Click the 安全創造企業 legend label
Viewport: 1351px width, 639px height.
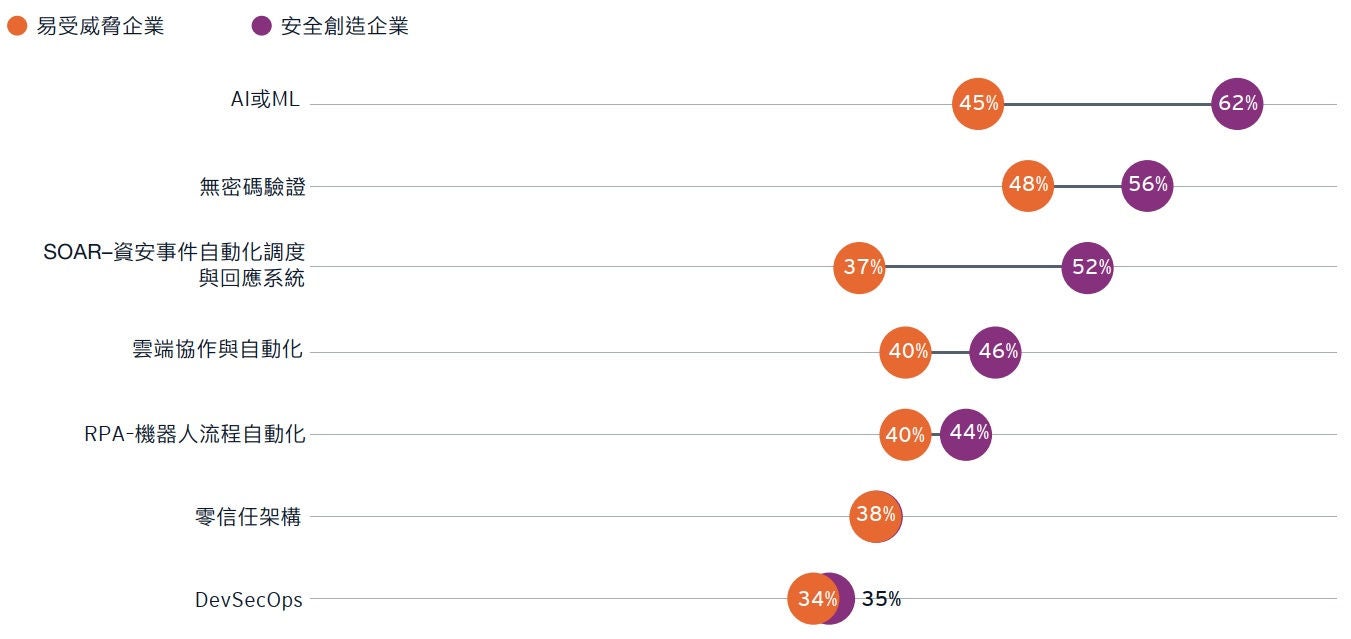[x=345, y=27]
